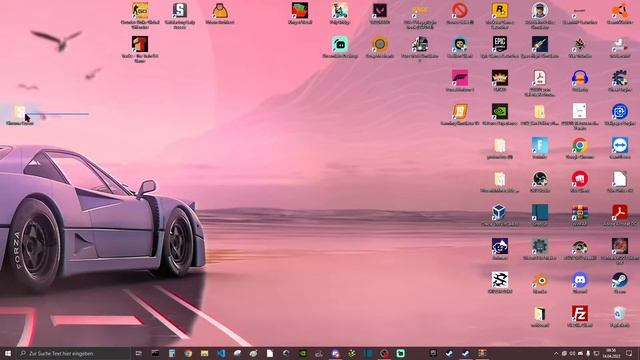Launch TeamViewer from the desktop
The width and height of the screenshot is (640, 360).
click(x=620, y=147)
